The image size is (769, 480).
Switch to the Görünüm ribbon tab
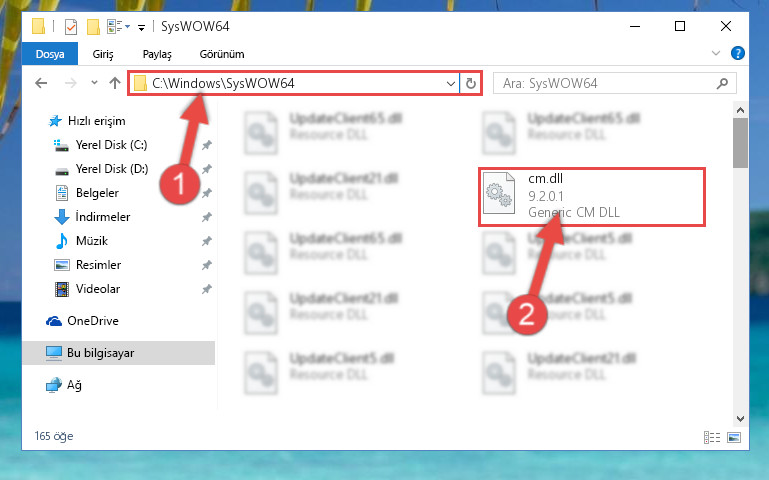(x=222, y=54)
